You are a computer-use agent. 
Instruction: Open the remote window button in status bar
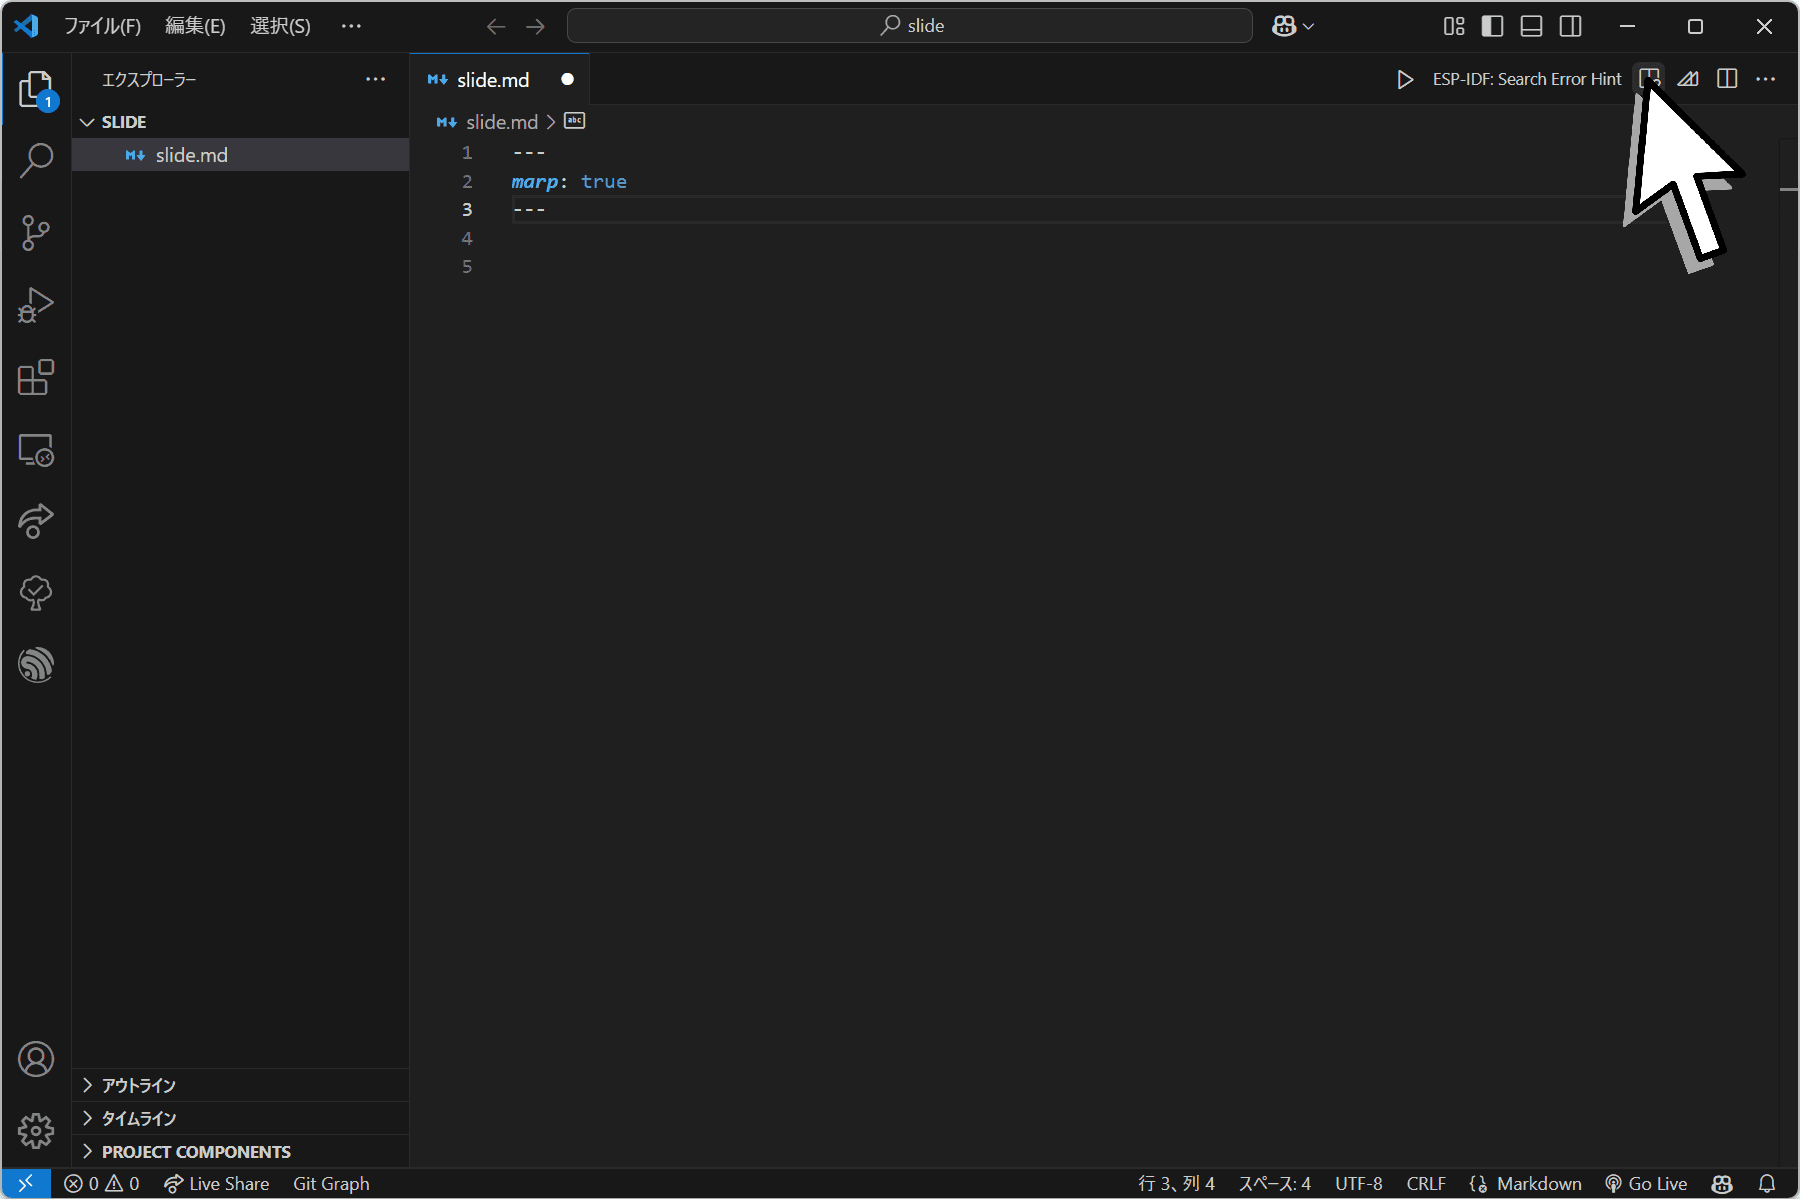[x=26, y=1183]
